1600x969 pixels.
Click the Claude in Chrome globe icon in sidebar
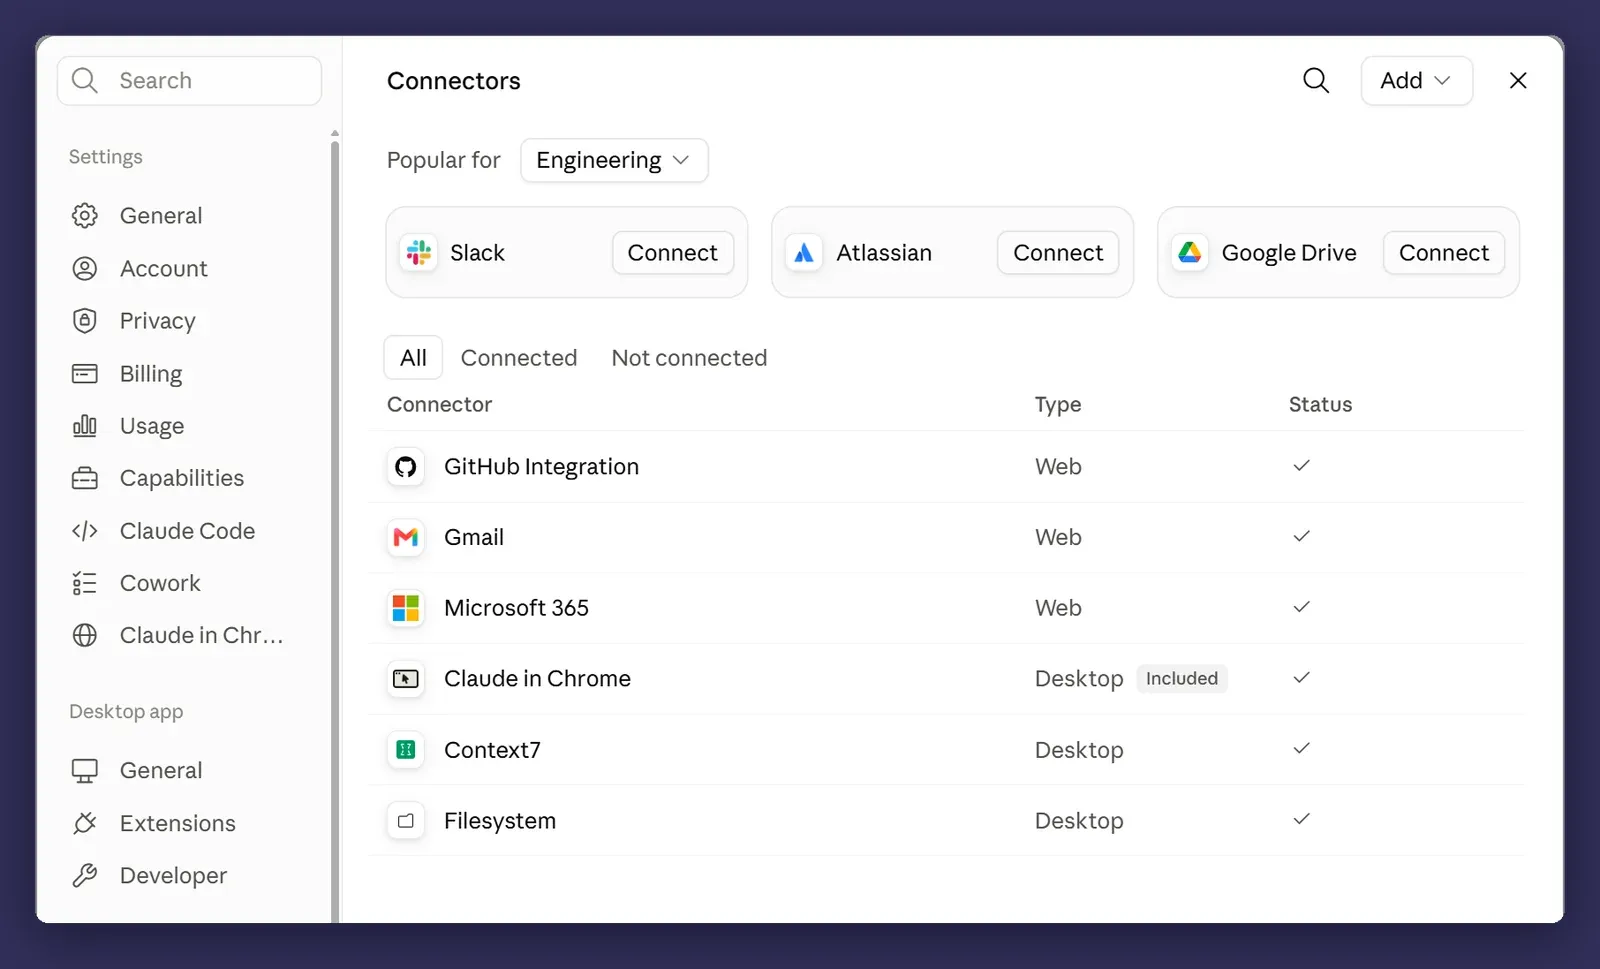point(85,635)
